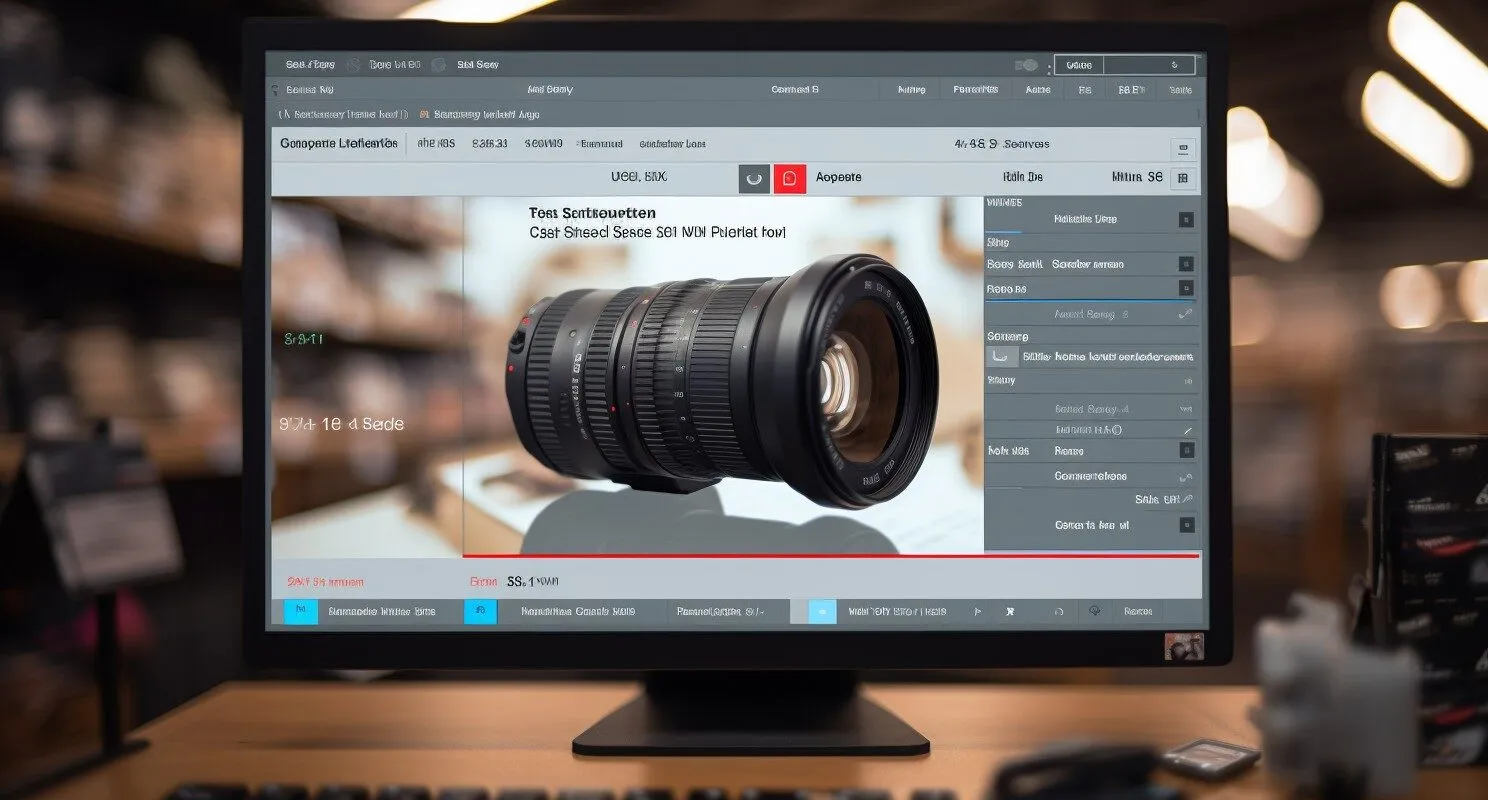1488x800 pixels.
Task: Open the "Mel Seary" menu
Action: (x=550, y=90)
